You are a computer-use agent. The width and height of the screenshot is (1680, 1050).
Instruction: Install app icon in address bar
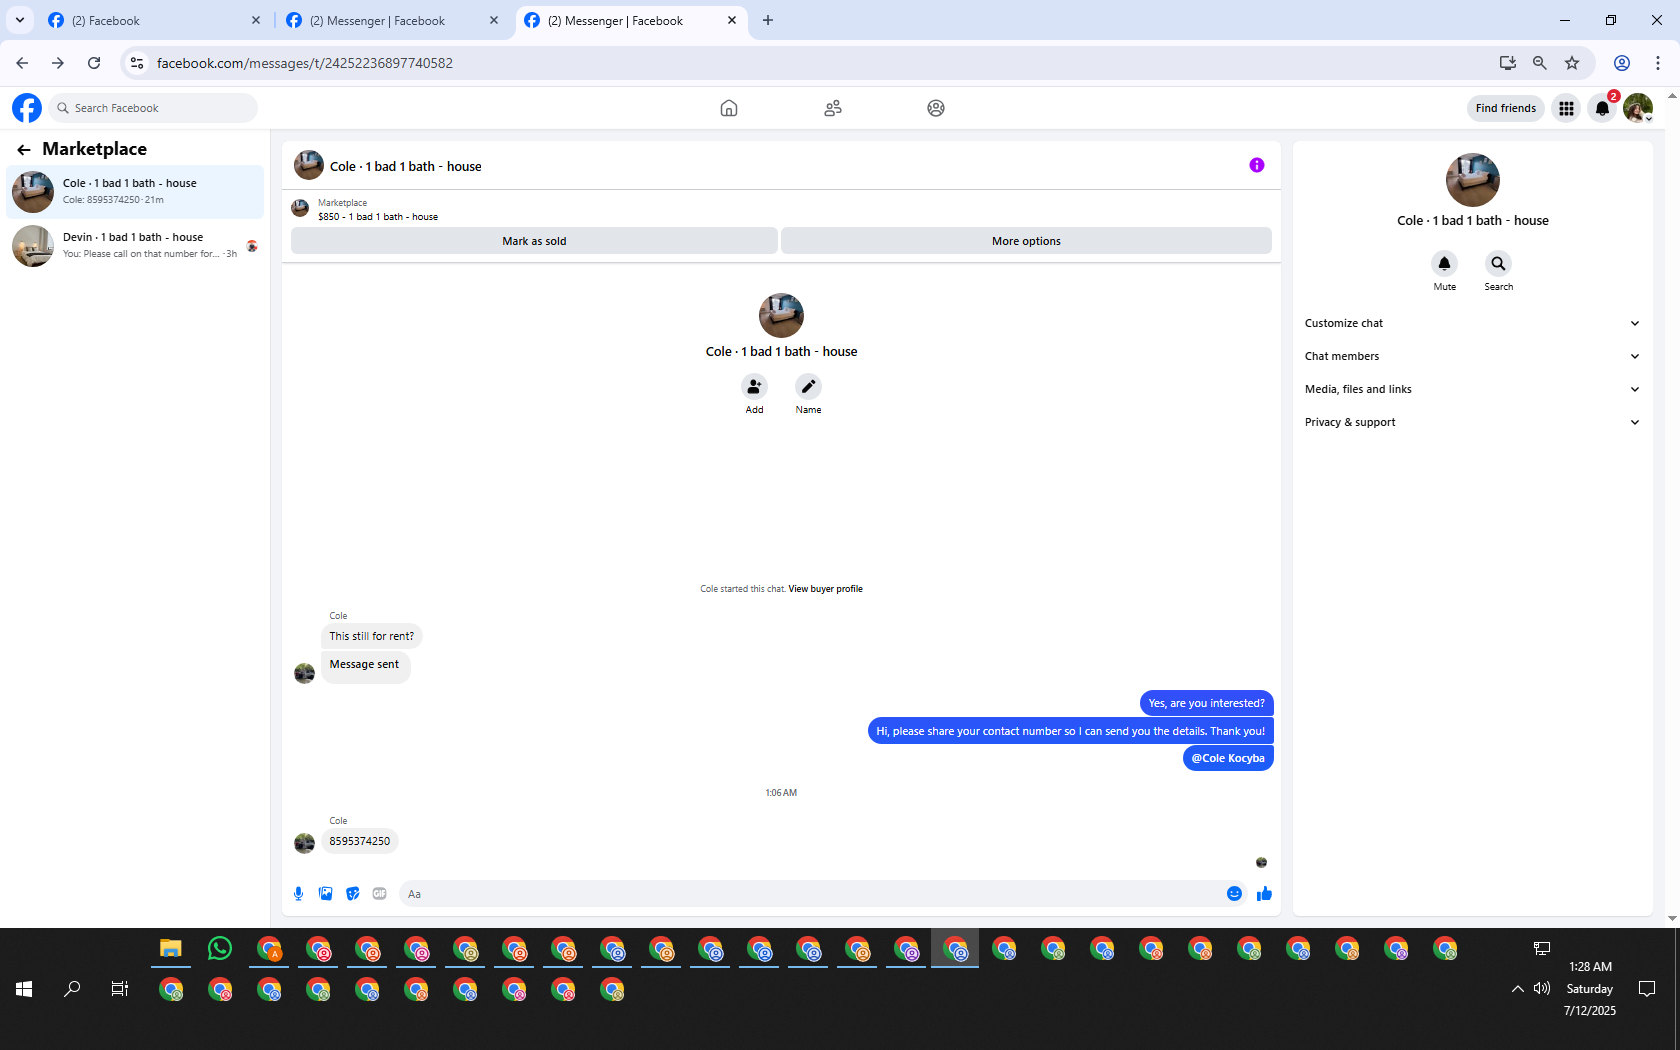1508,63
